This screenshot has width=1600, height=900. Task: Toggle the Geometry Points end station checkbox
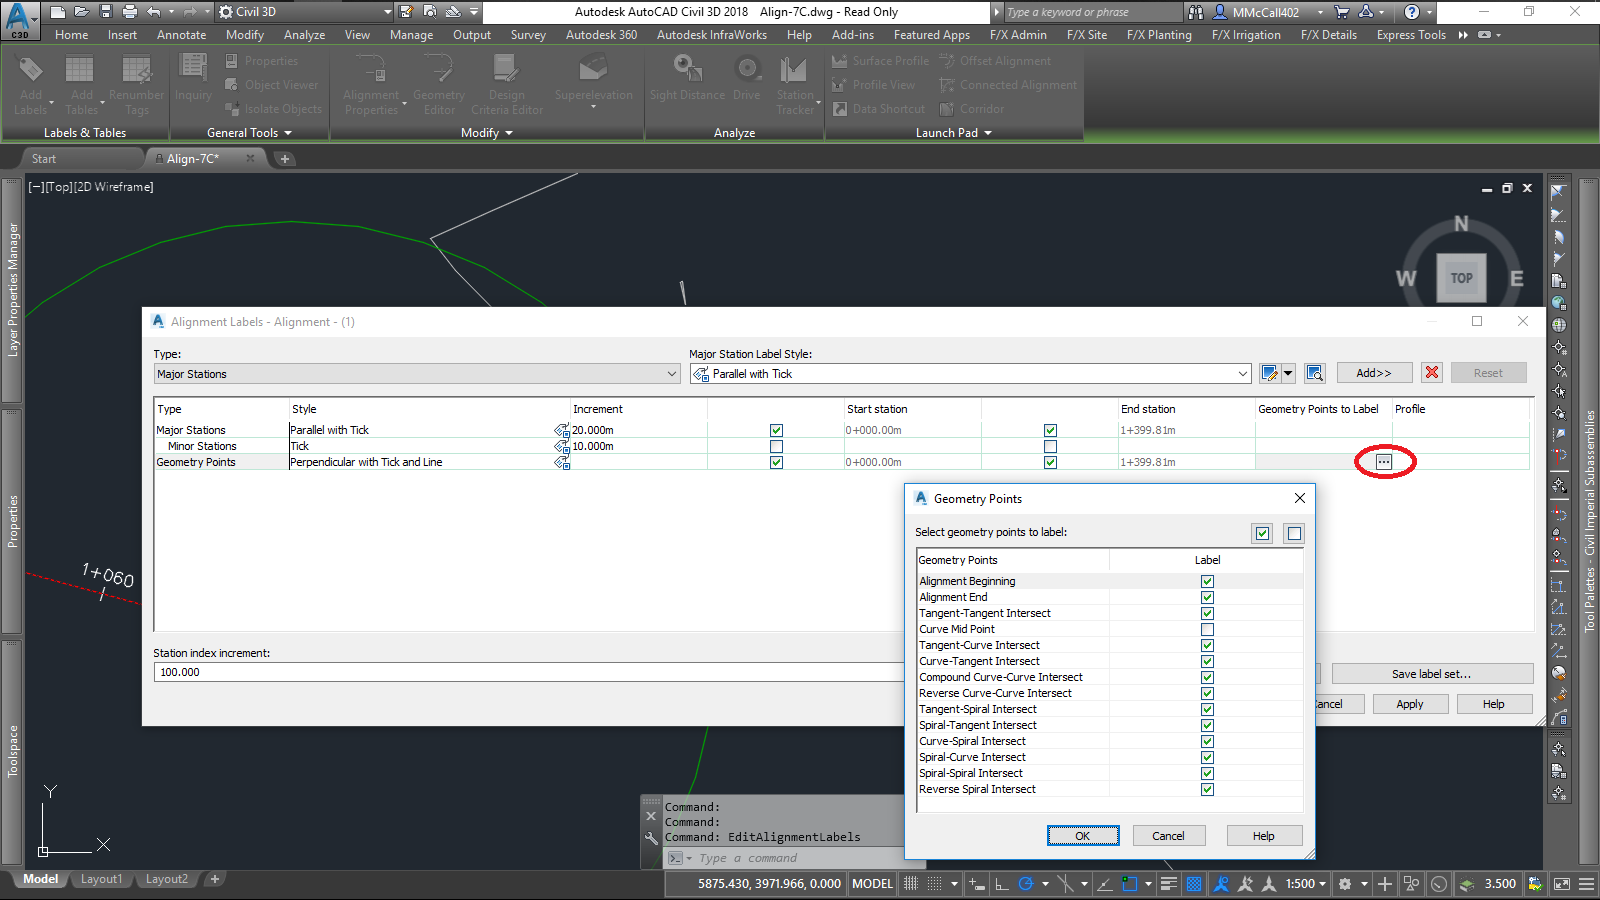point(1050,462)
